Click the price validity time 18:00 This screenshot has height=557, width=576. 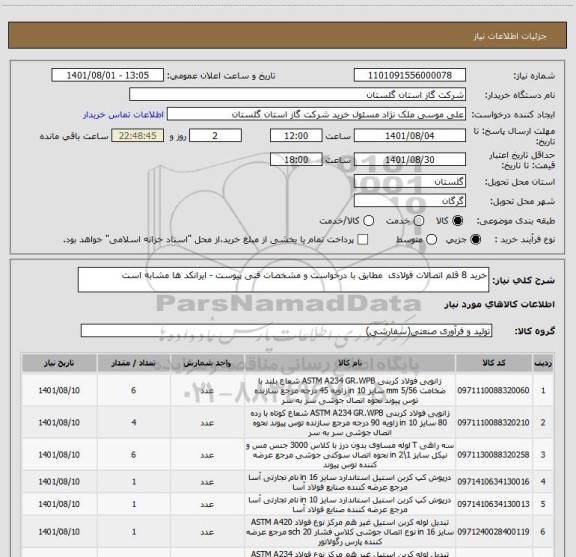[x=296, y=159]
